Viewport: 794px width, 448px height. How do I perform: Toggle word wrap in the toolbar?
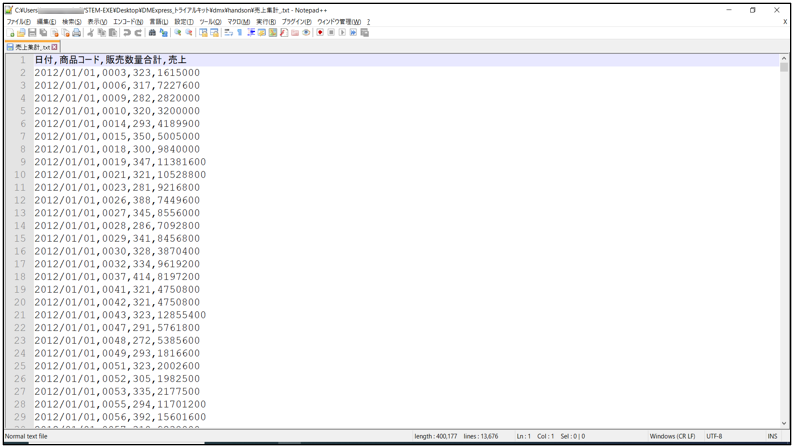(228, 33)
